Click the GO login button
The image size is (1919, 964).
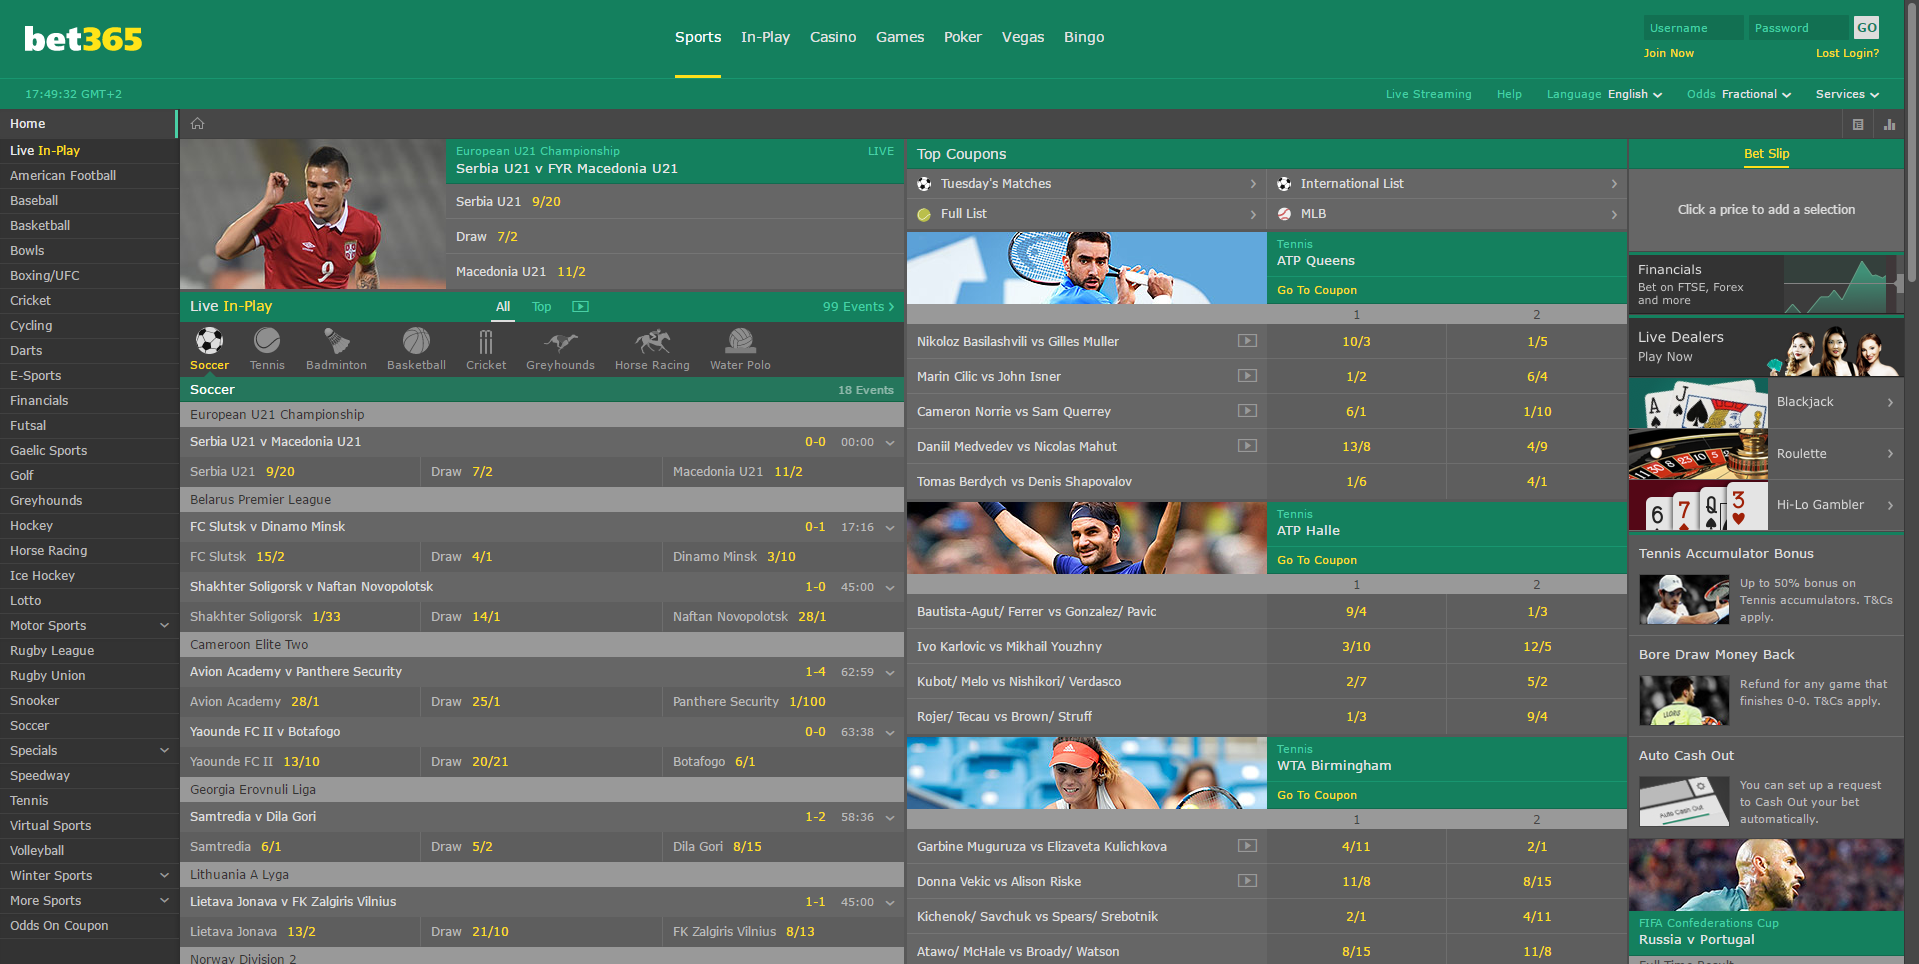pos(1866,28)
